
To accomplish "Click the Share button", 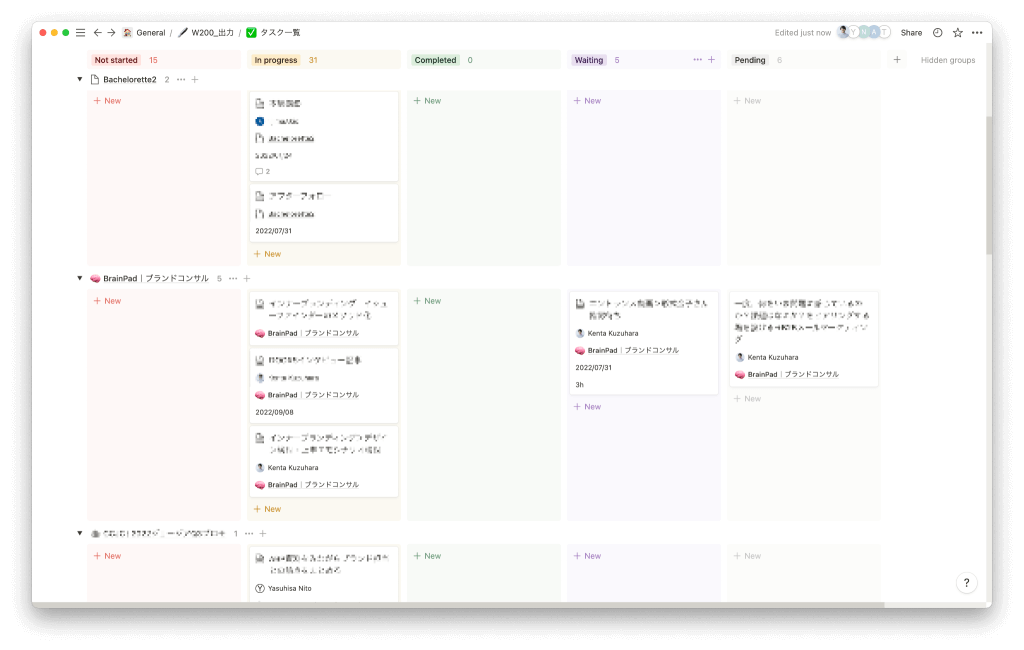I will coord(911,33).
